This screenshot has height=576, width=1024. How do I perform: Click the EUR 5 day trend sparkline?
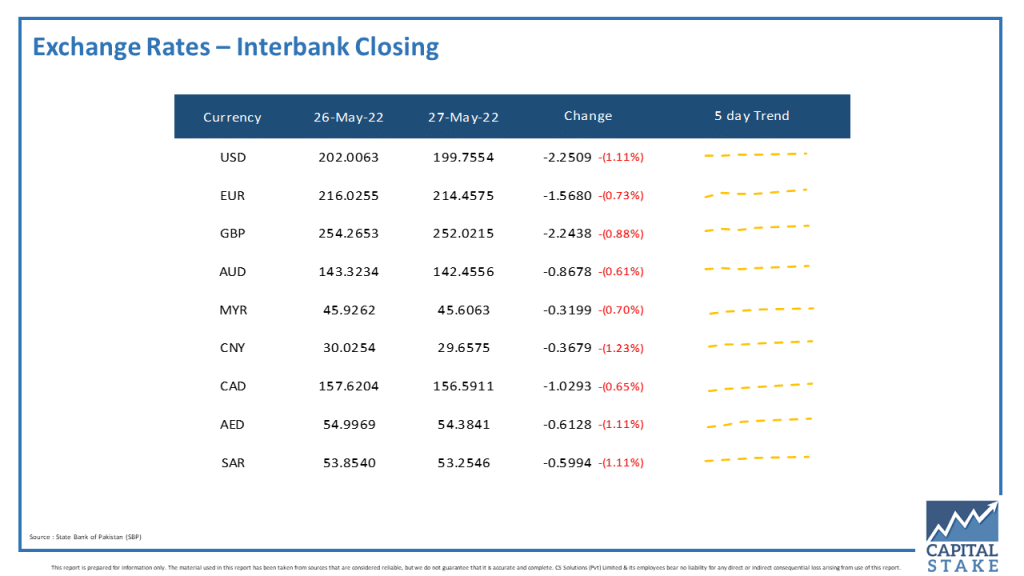click(755, 193)
